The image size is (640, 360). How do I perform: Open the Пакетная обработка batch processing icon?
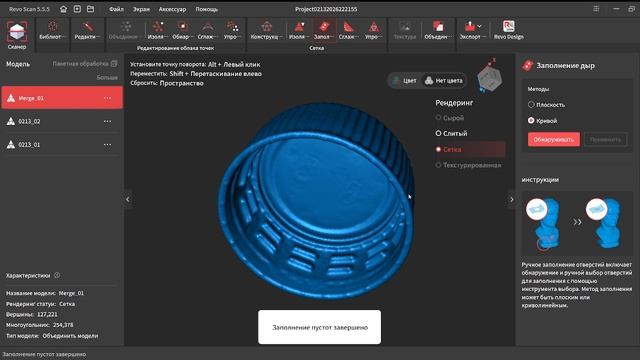tap(114, 64)
